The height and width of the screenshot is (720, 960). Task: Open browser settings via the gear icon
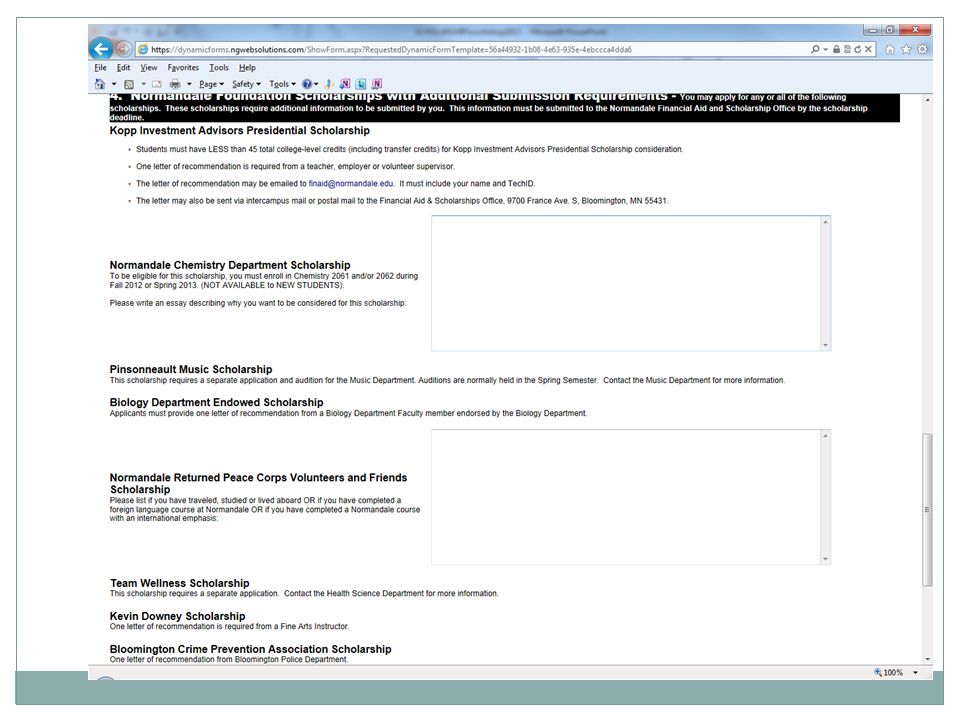point(923,49)
